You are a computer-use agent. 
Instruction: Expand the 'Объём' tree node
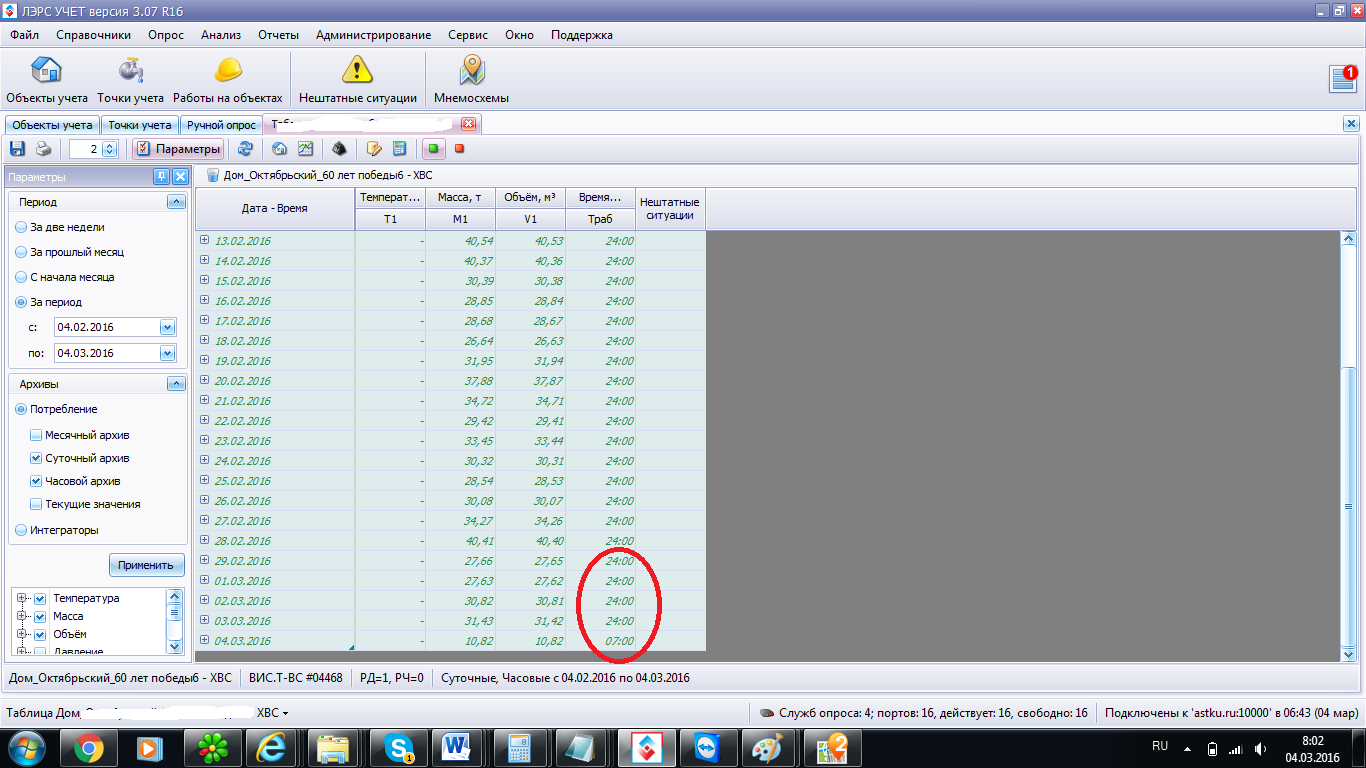21,634
